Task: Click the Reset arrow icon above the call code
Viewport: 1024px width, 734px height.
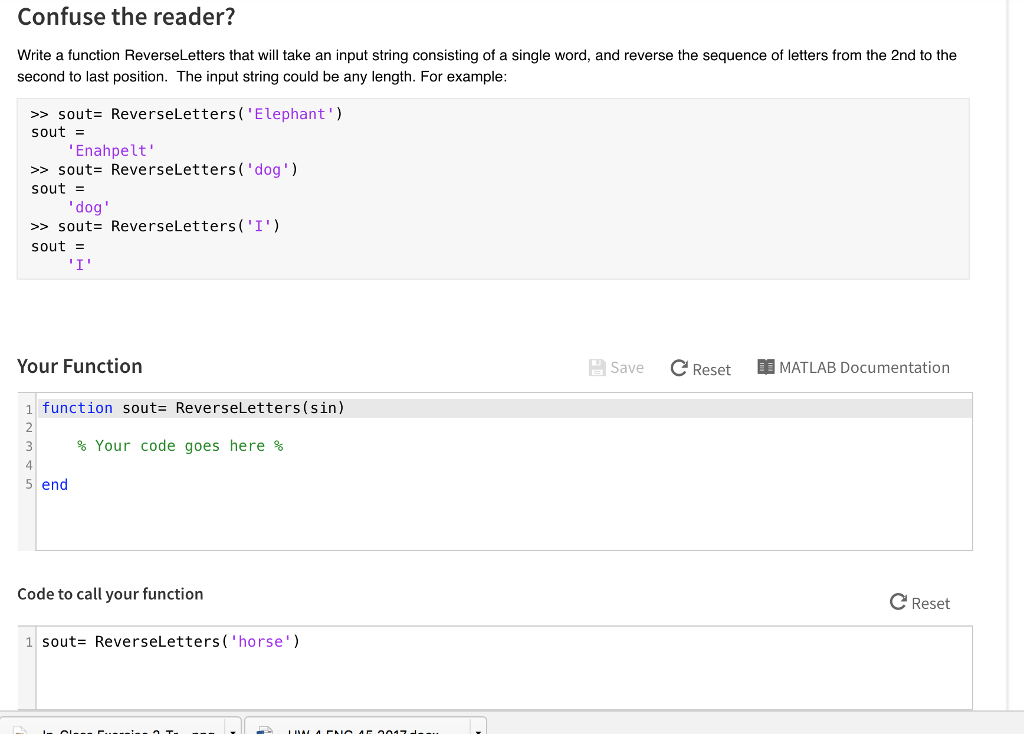Action: 896,602
